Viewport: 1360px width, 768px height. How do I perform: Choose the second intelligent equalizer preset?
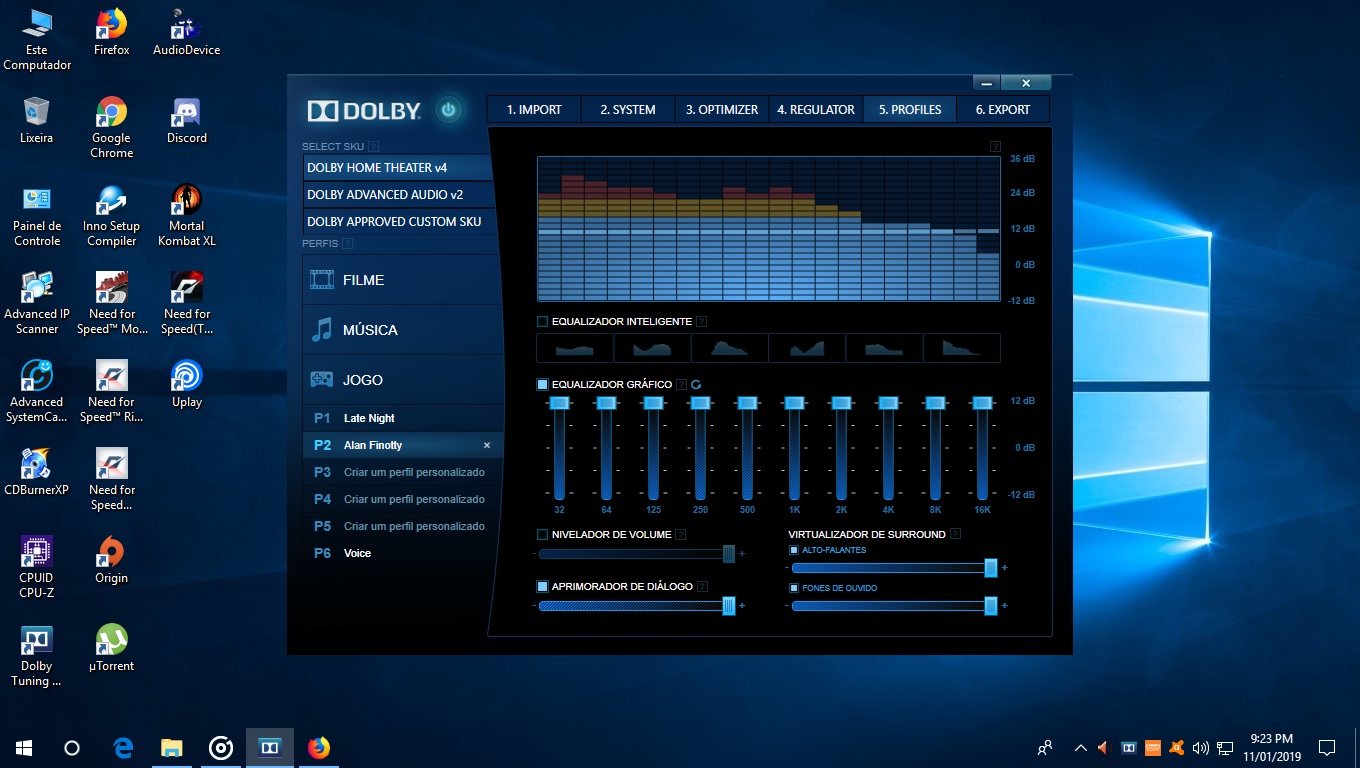652,348
